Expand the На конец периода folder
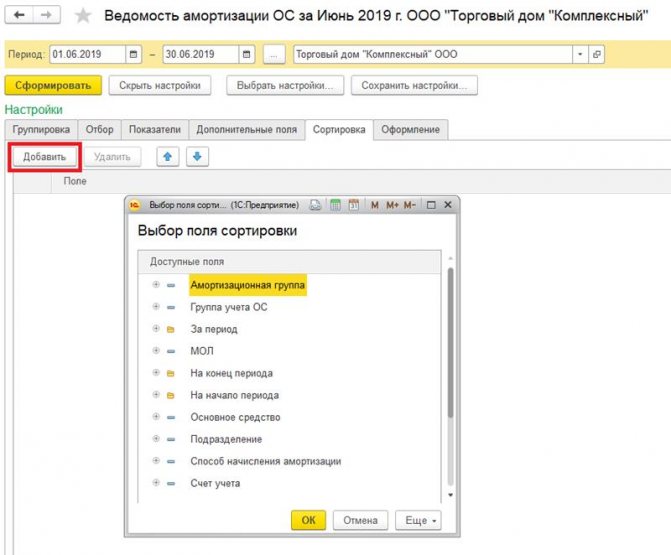Screen dimensions: 671x555 (x=156, y=373)
